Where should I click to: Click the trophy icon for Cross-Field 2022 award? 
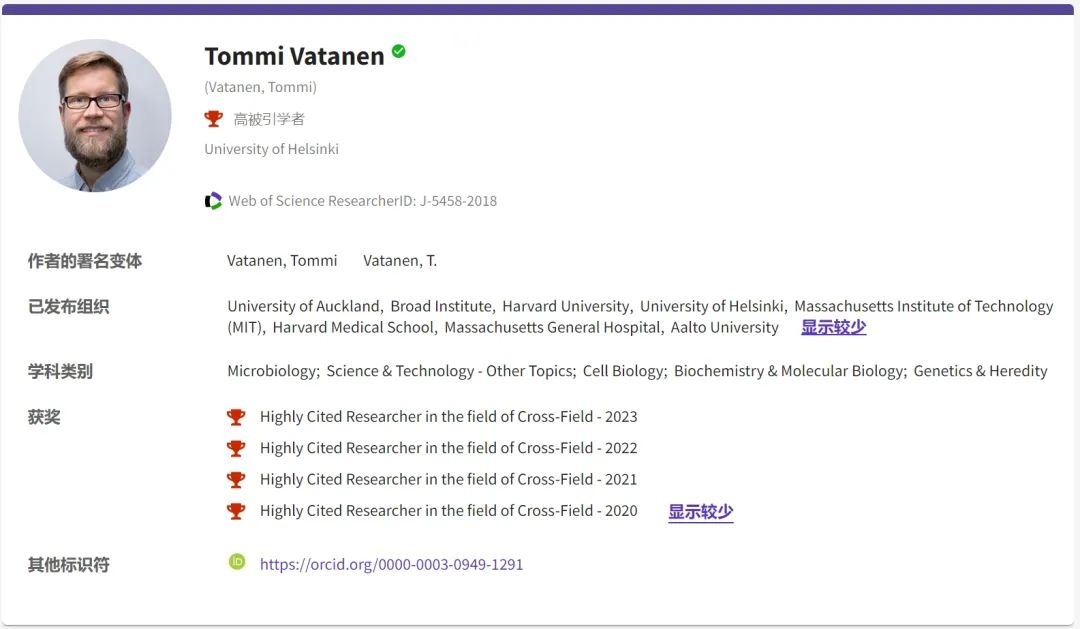point(236,448)
